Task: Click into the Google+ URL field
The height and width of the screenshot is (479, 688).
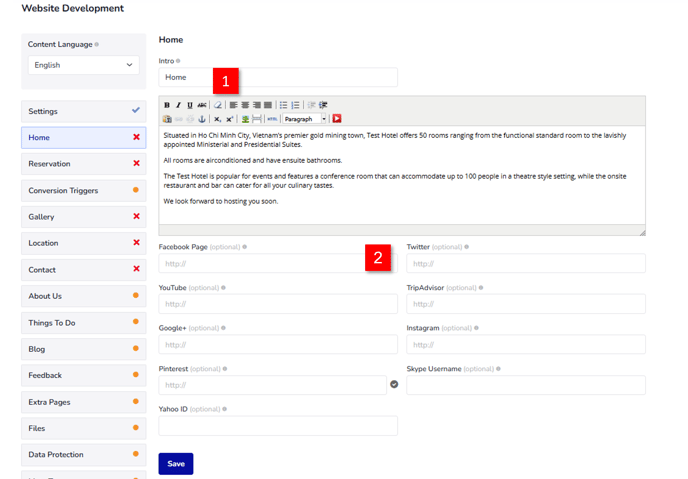Action: (278, 345)
